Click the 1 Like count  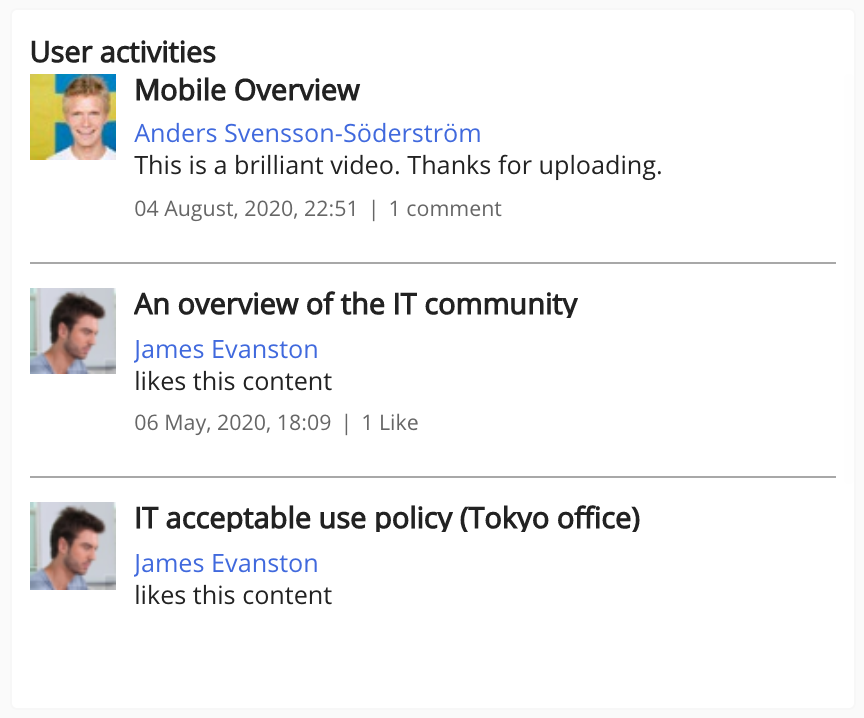390,423
